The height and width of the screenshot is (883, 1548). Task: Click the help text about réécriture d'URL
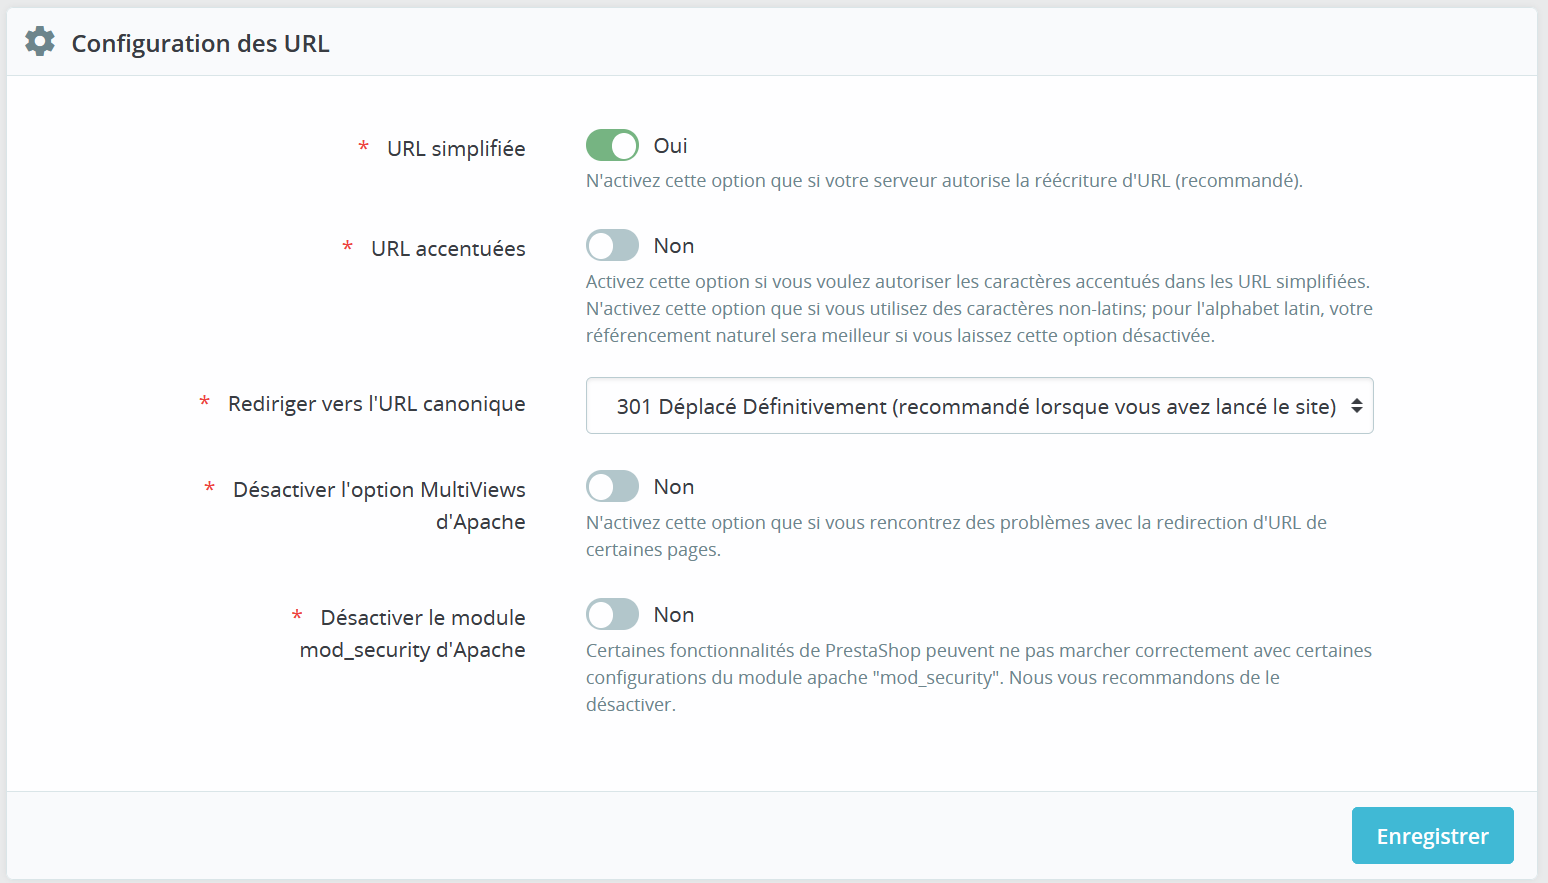tap(944, 180)
